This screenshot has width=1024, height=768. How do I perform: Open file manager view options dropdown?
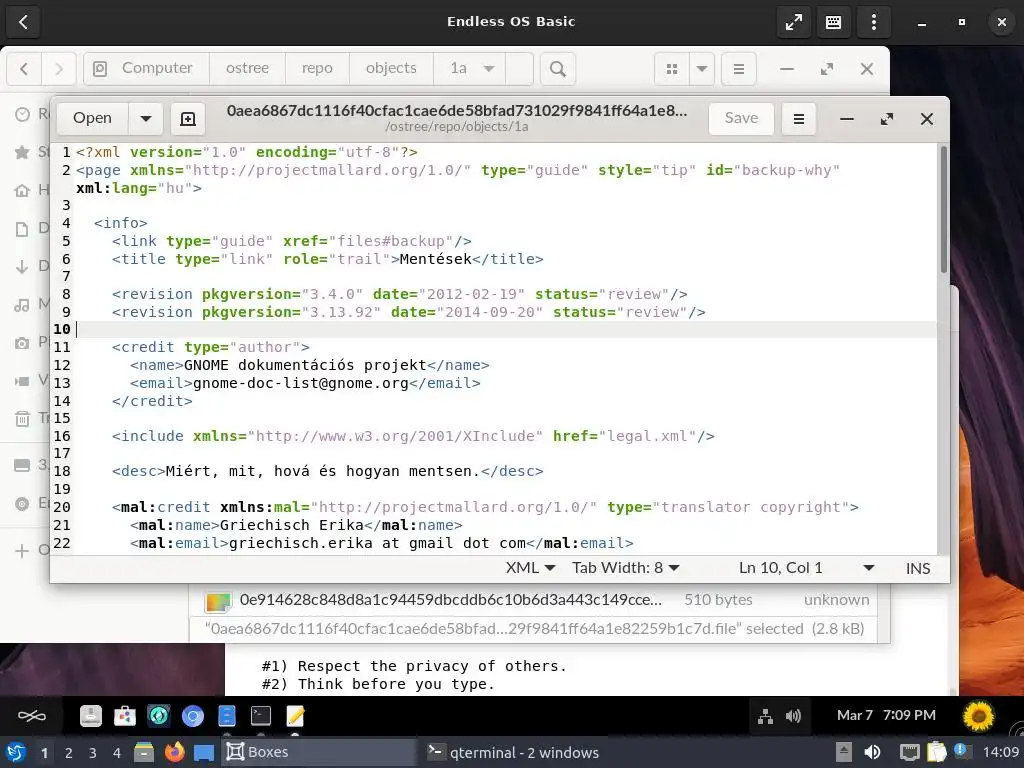702,69
